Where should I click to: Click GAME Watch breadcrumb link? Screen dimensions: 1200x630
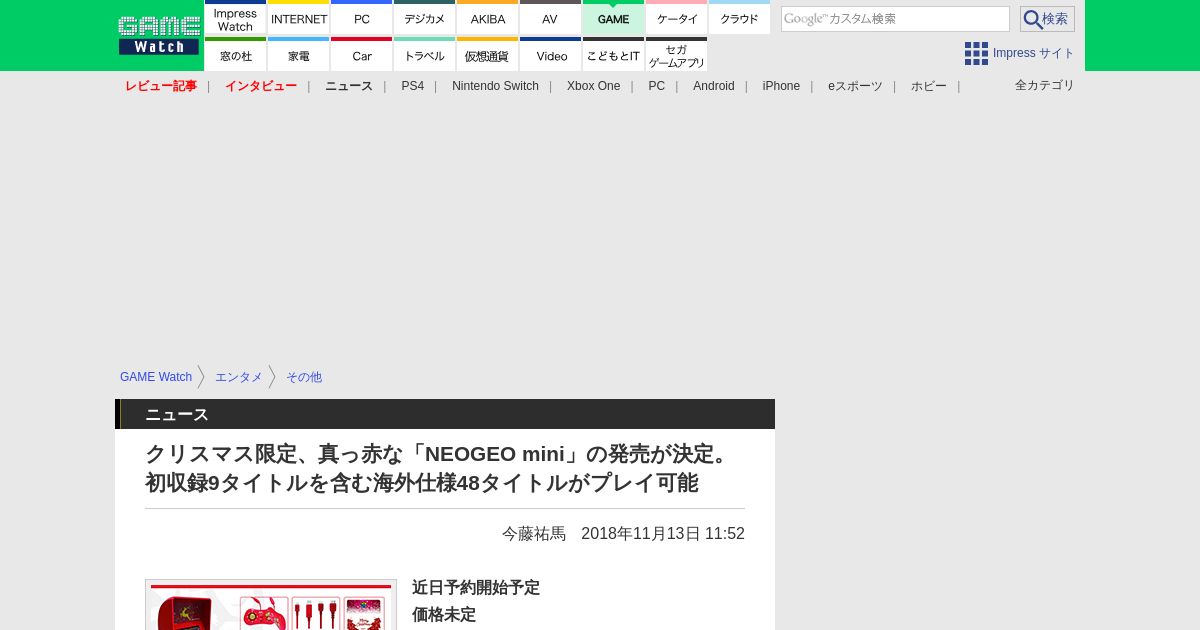pyautogui.click(x=156, y=377)
